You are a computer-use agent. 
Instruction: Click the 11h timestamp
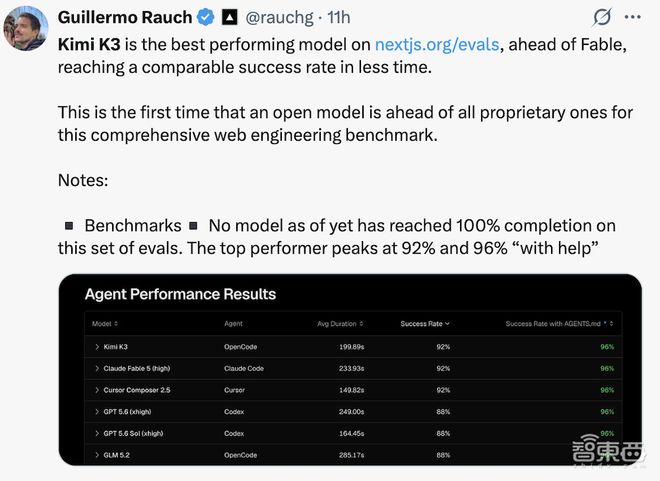[x=339, y=18]
